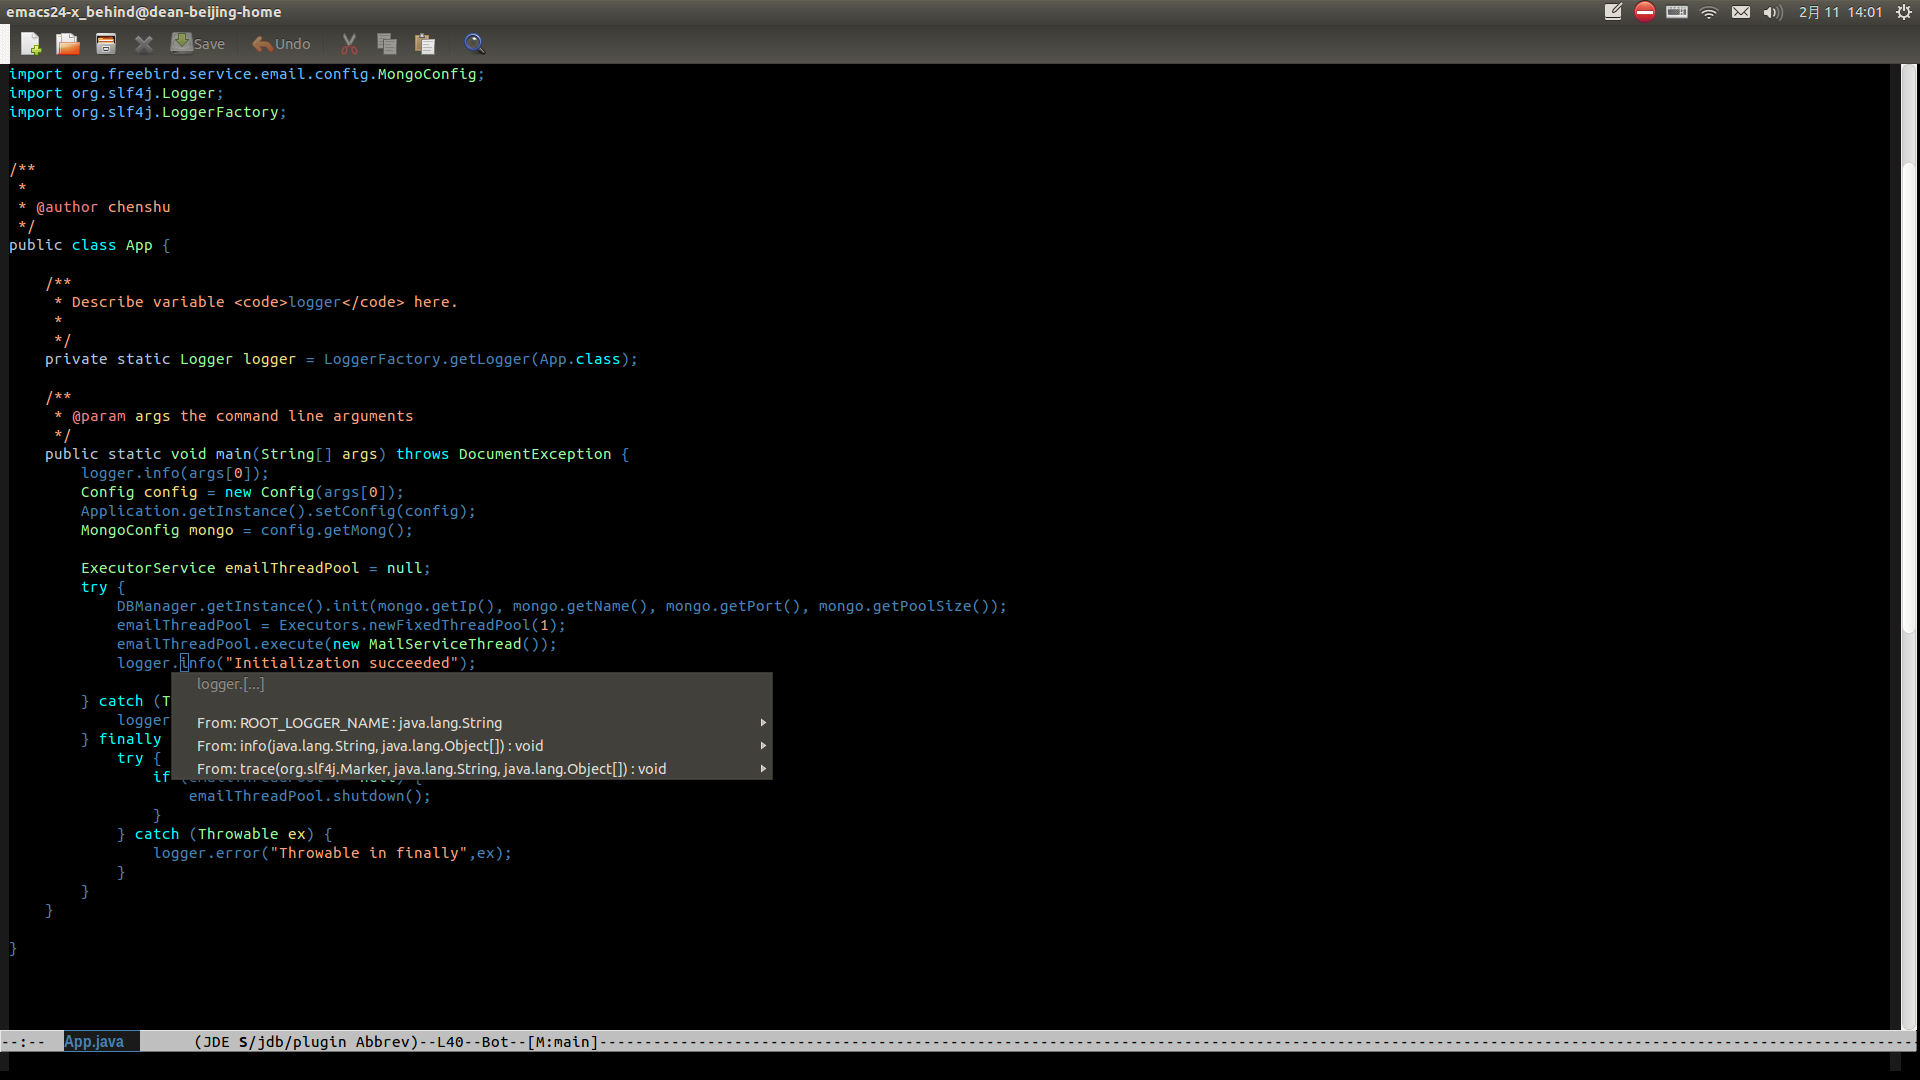Create a new file with the toolbar icon
Image resolution: width=1920 pixels, height=1080 pixels.
pyautogui.click(x=30, y=44)
